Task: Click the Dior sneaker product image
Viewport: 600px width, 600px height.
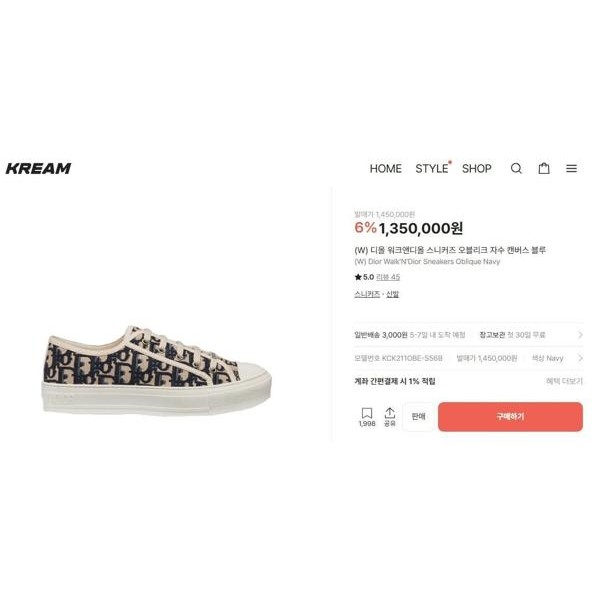Action: (157, 370)
